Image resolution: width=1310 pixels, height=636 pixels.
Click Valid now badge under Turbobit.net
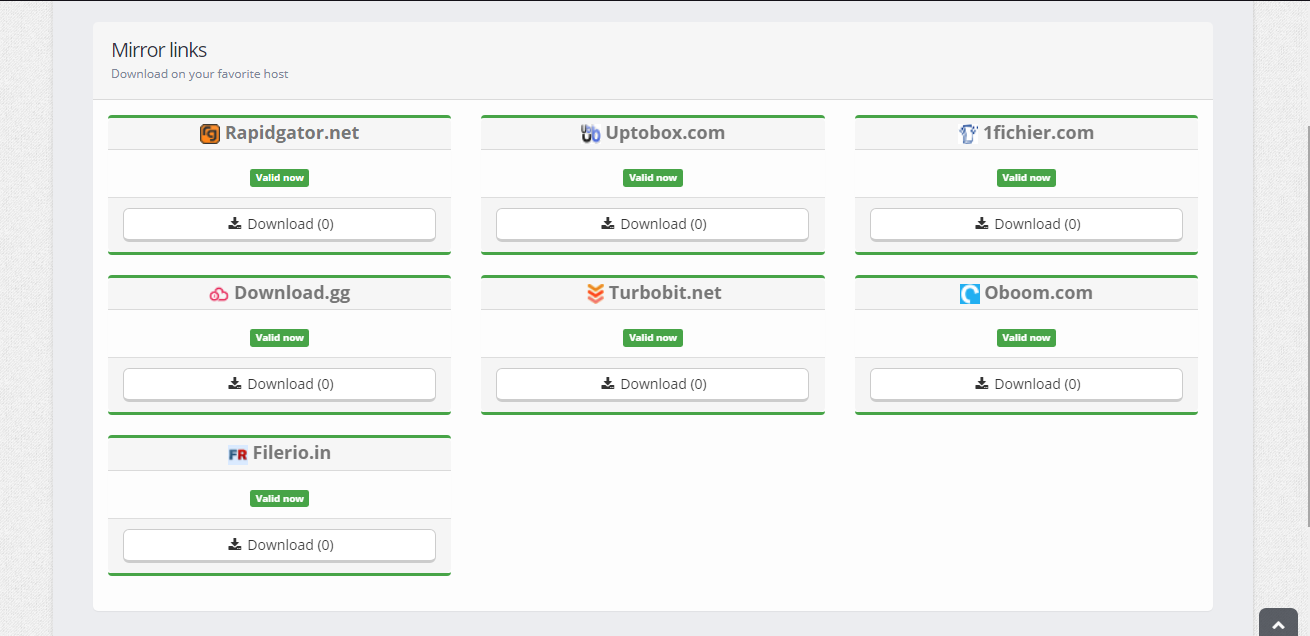652,338
